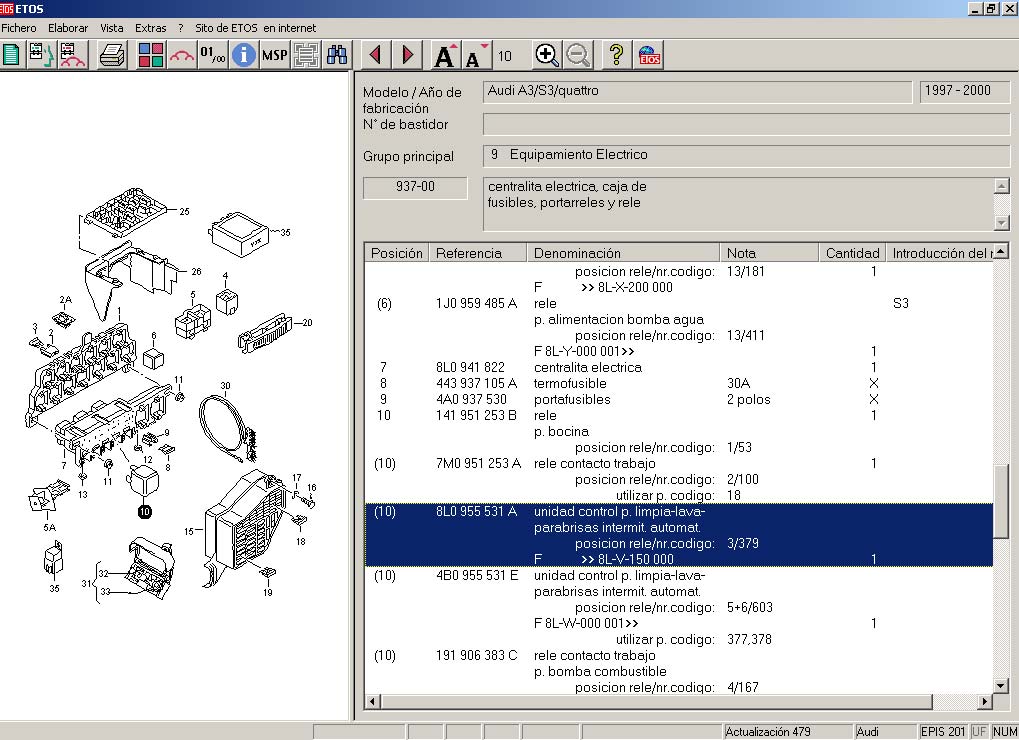
Task: Click the MSP toolbar button
Action: tap(274, 55)
